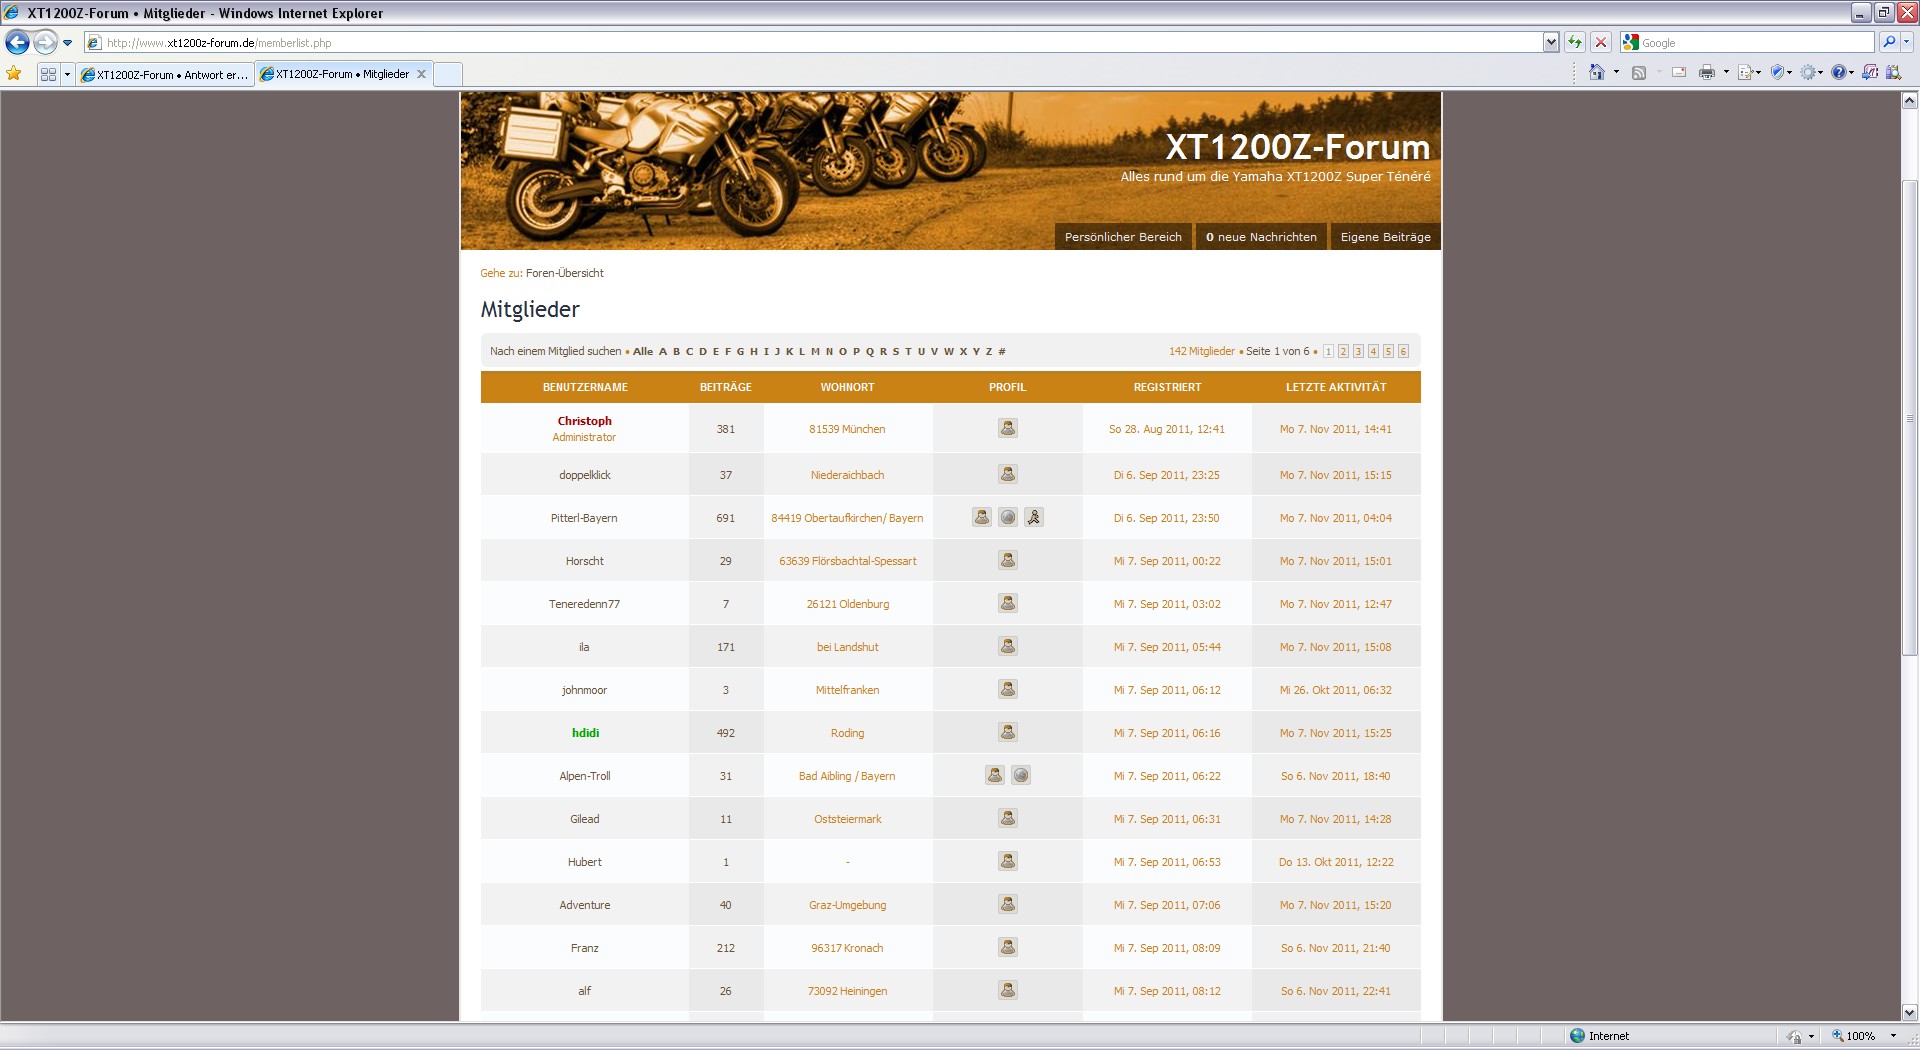
Task: Click the Refresh page icon
Action: pos(1575,42)
